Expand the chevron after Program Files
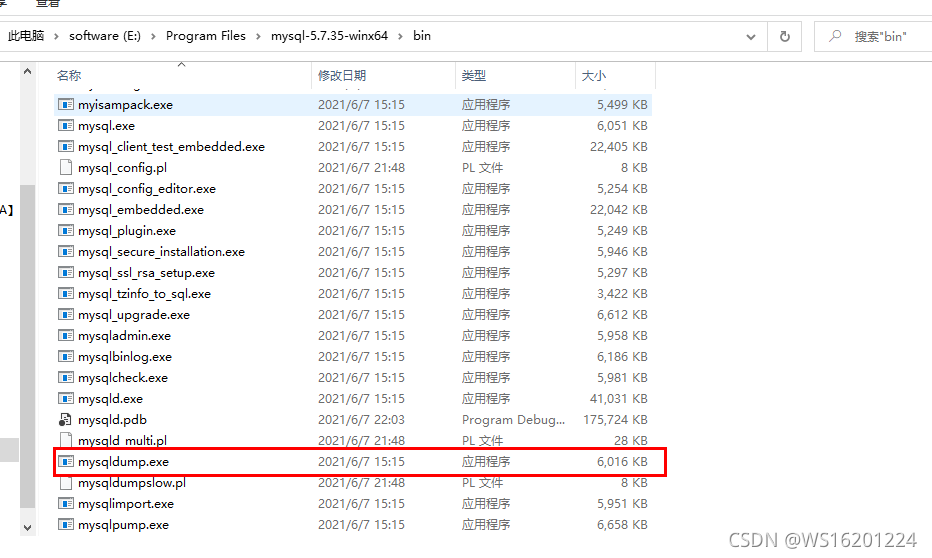 click(x=258, y=36)
